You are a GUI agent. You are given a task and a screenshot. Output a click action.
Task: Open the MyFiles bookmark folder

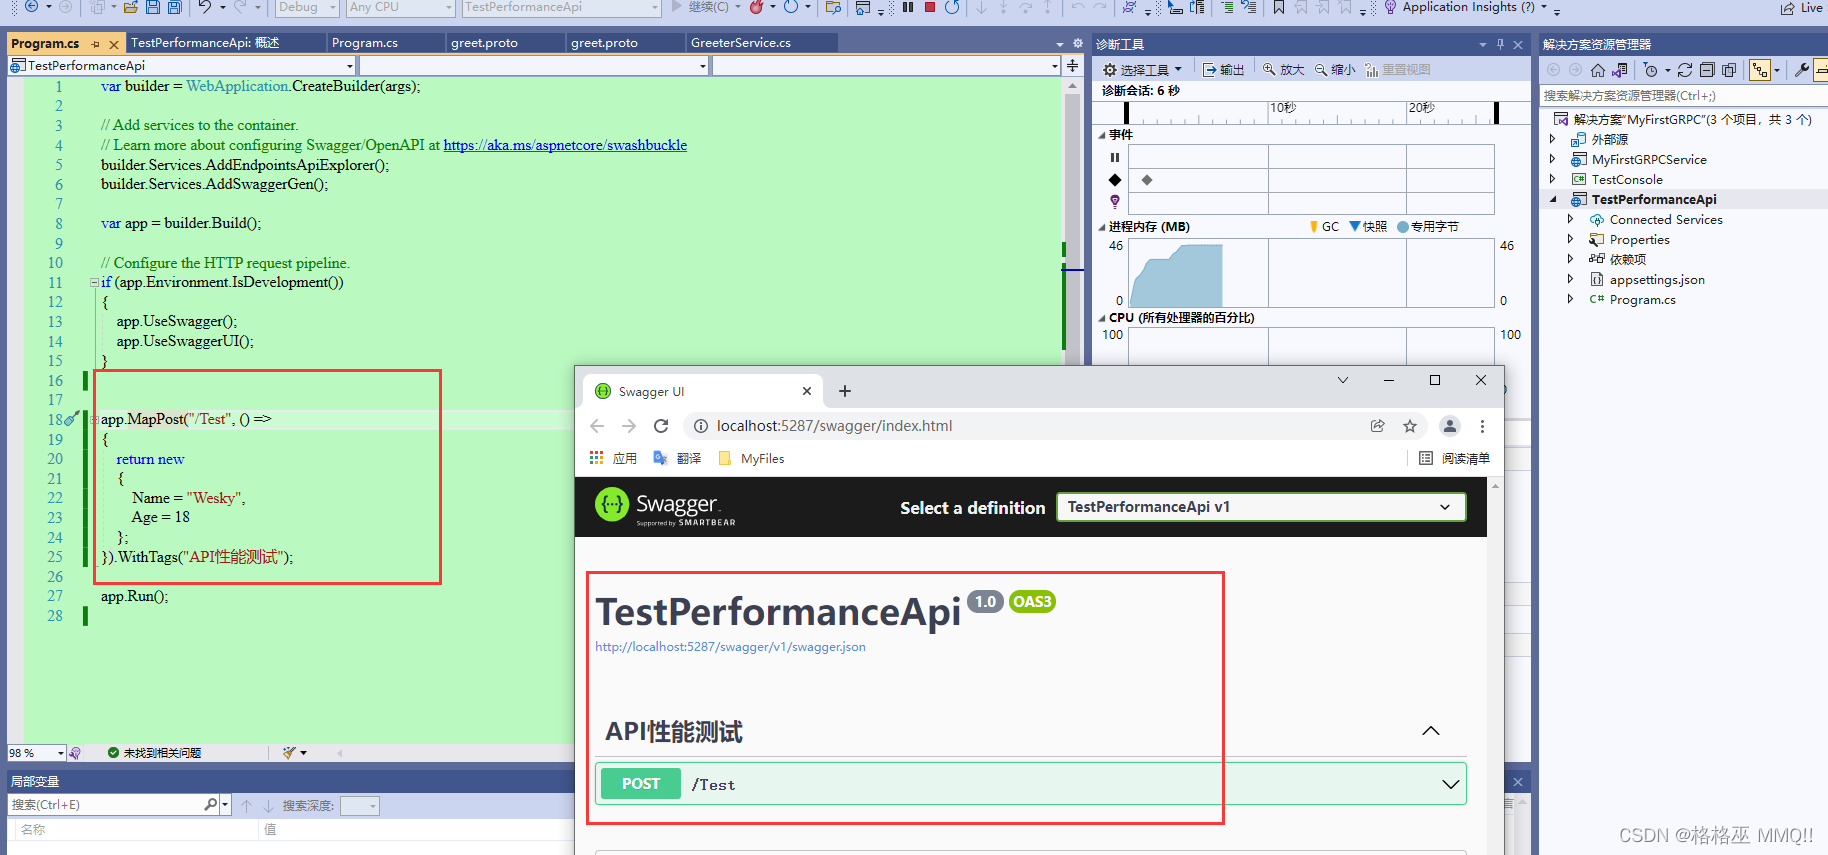click(751, 458)
